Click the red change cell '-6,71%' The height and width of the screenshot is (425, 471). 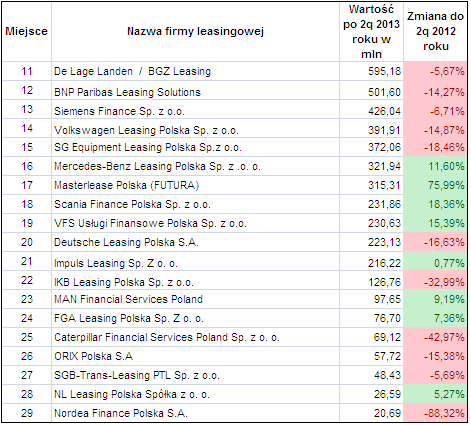(435, 109)
